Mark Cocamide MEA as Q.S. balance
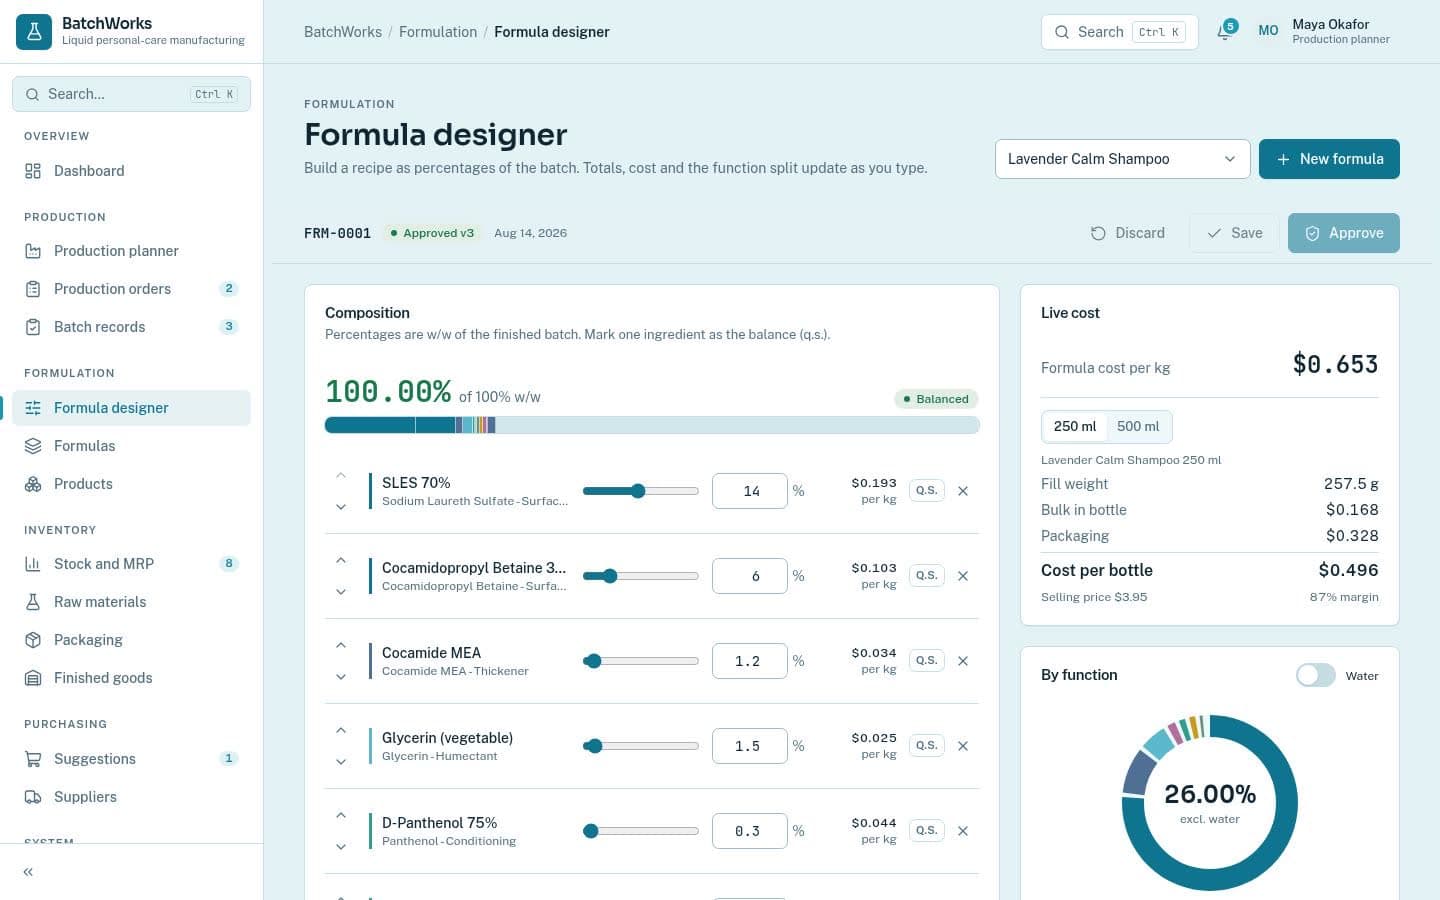1440x900 pixels. pos(927,660)
